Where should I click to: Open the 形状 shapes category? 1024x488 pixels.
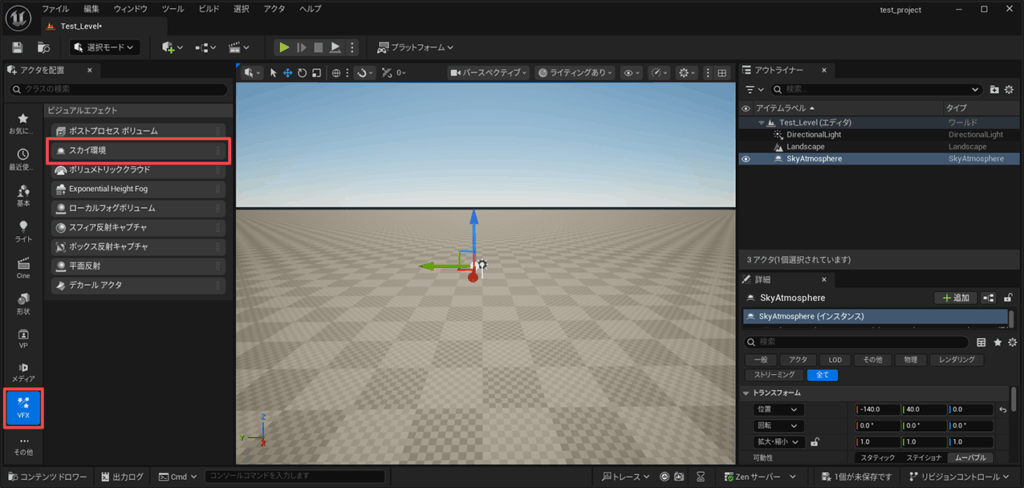[23, 302]
